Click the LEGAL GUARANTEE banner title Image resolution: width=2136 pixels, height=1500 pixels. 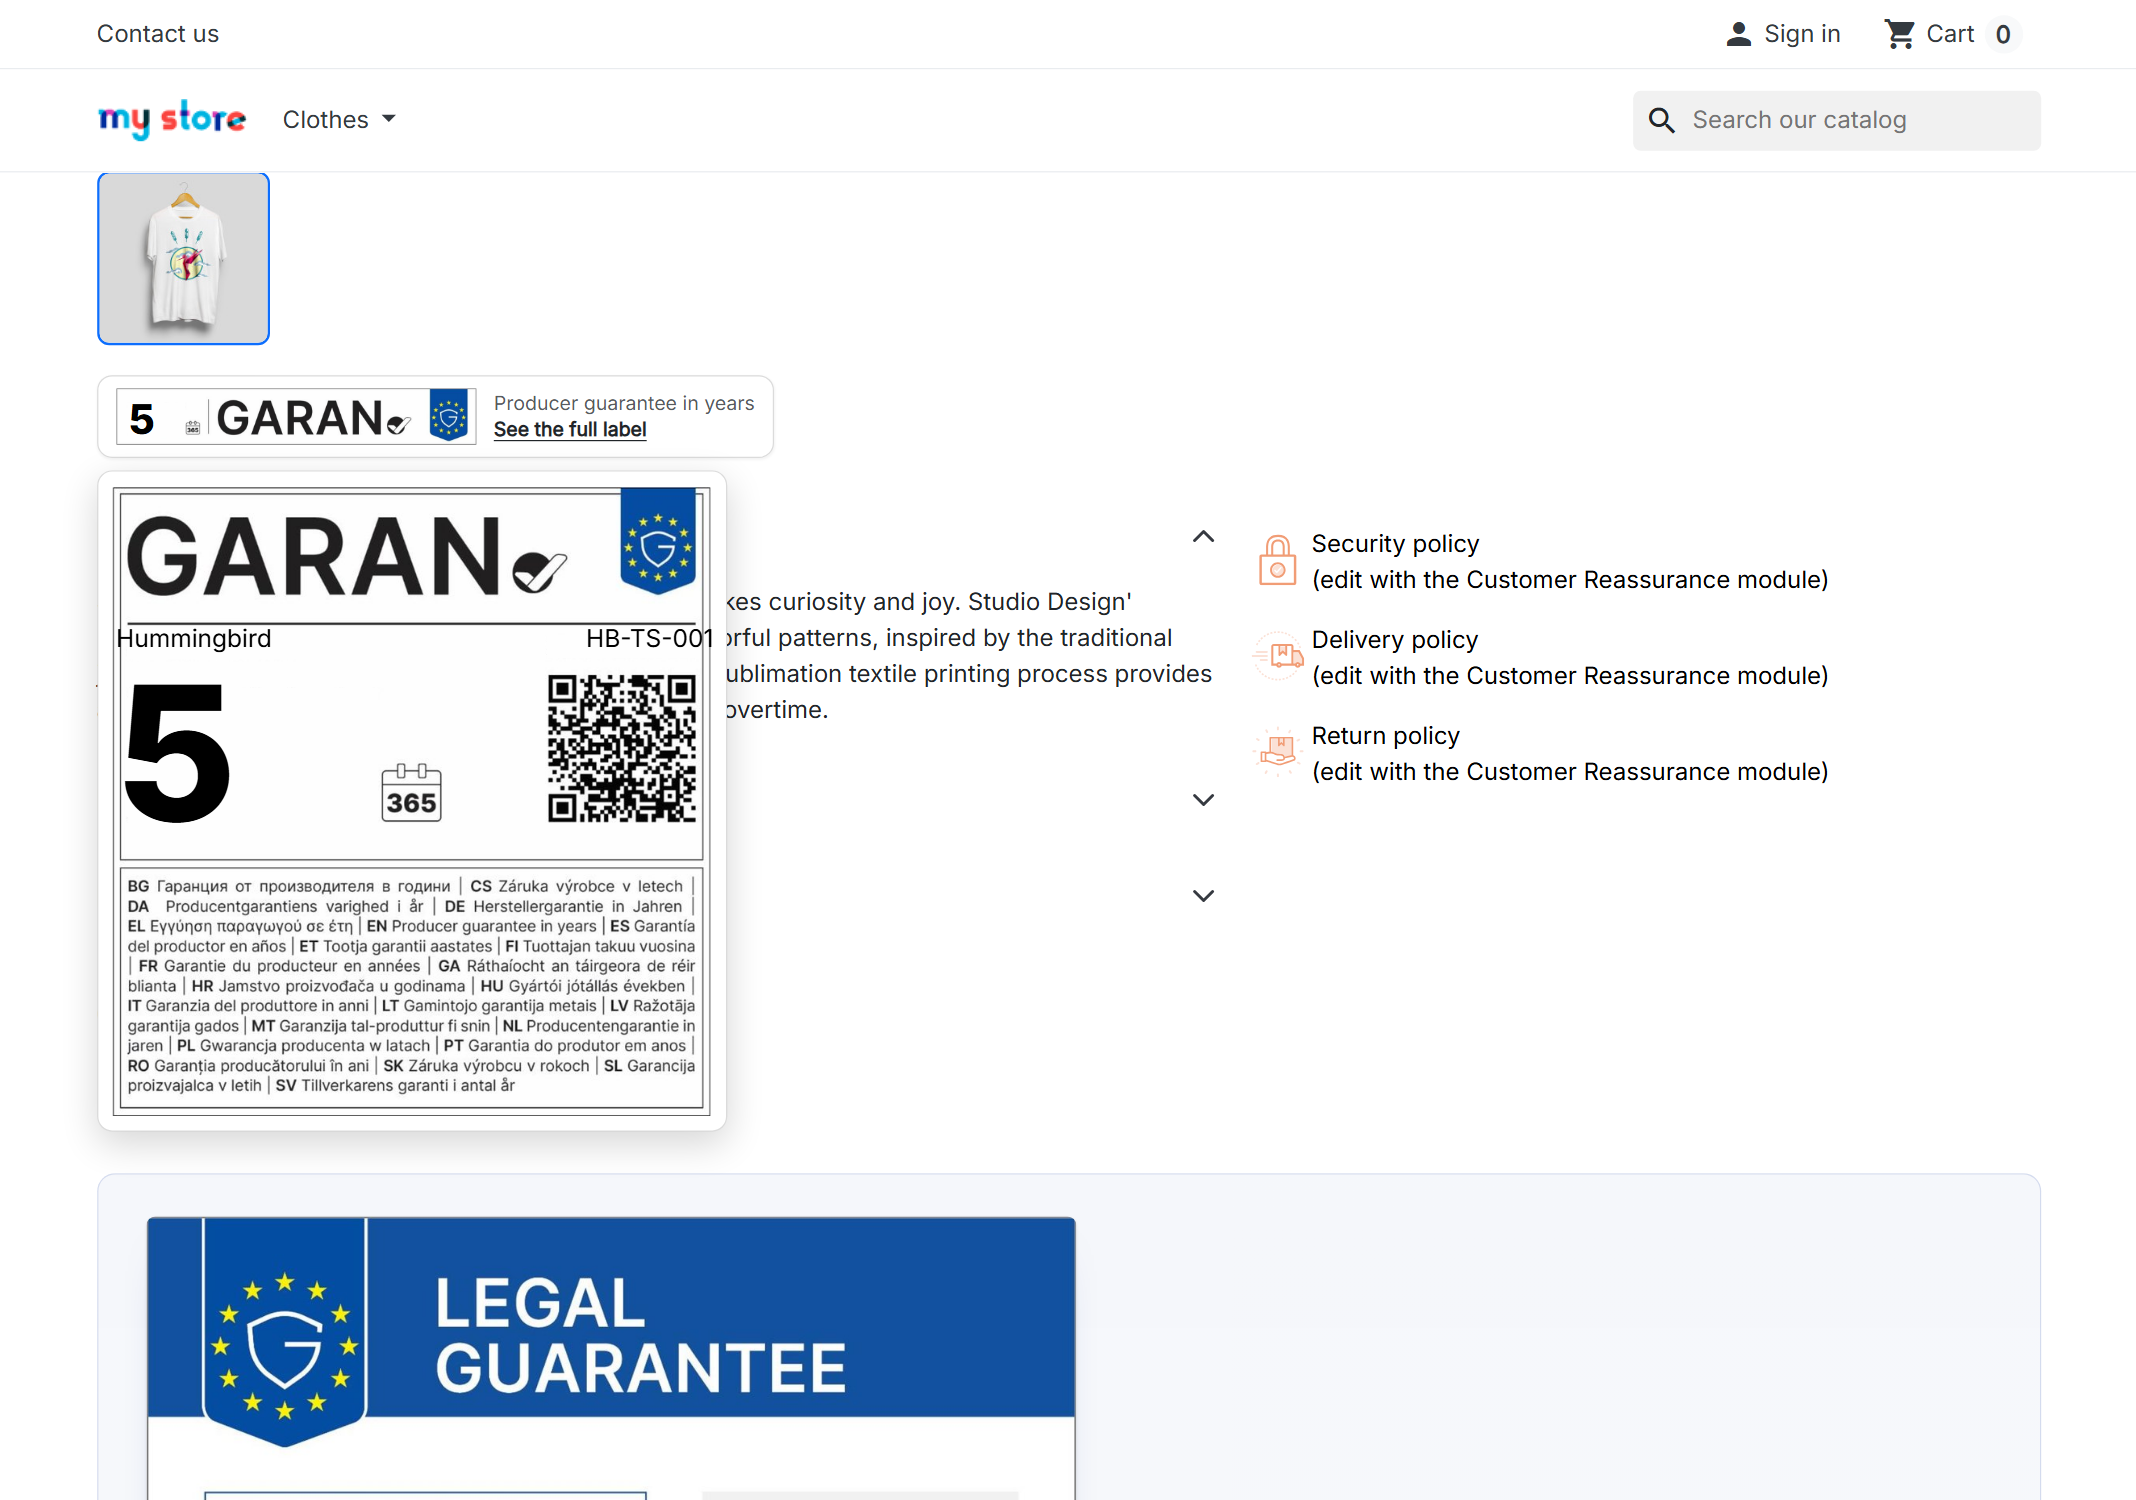pyautogui.click(x=641, y=1335)
